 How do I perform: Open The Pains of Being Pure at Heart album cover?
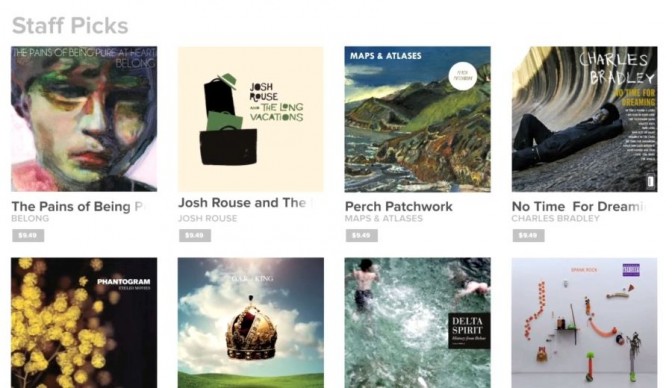pos(84,119)
